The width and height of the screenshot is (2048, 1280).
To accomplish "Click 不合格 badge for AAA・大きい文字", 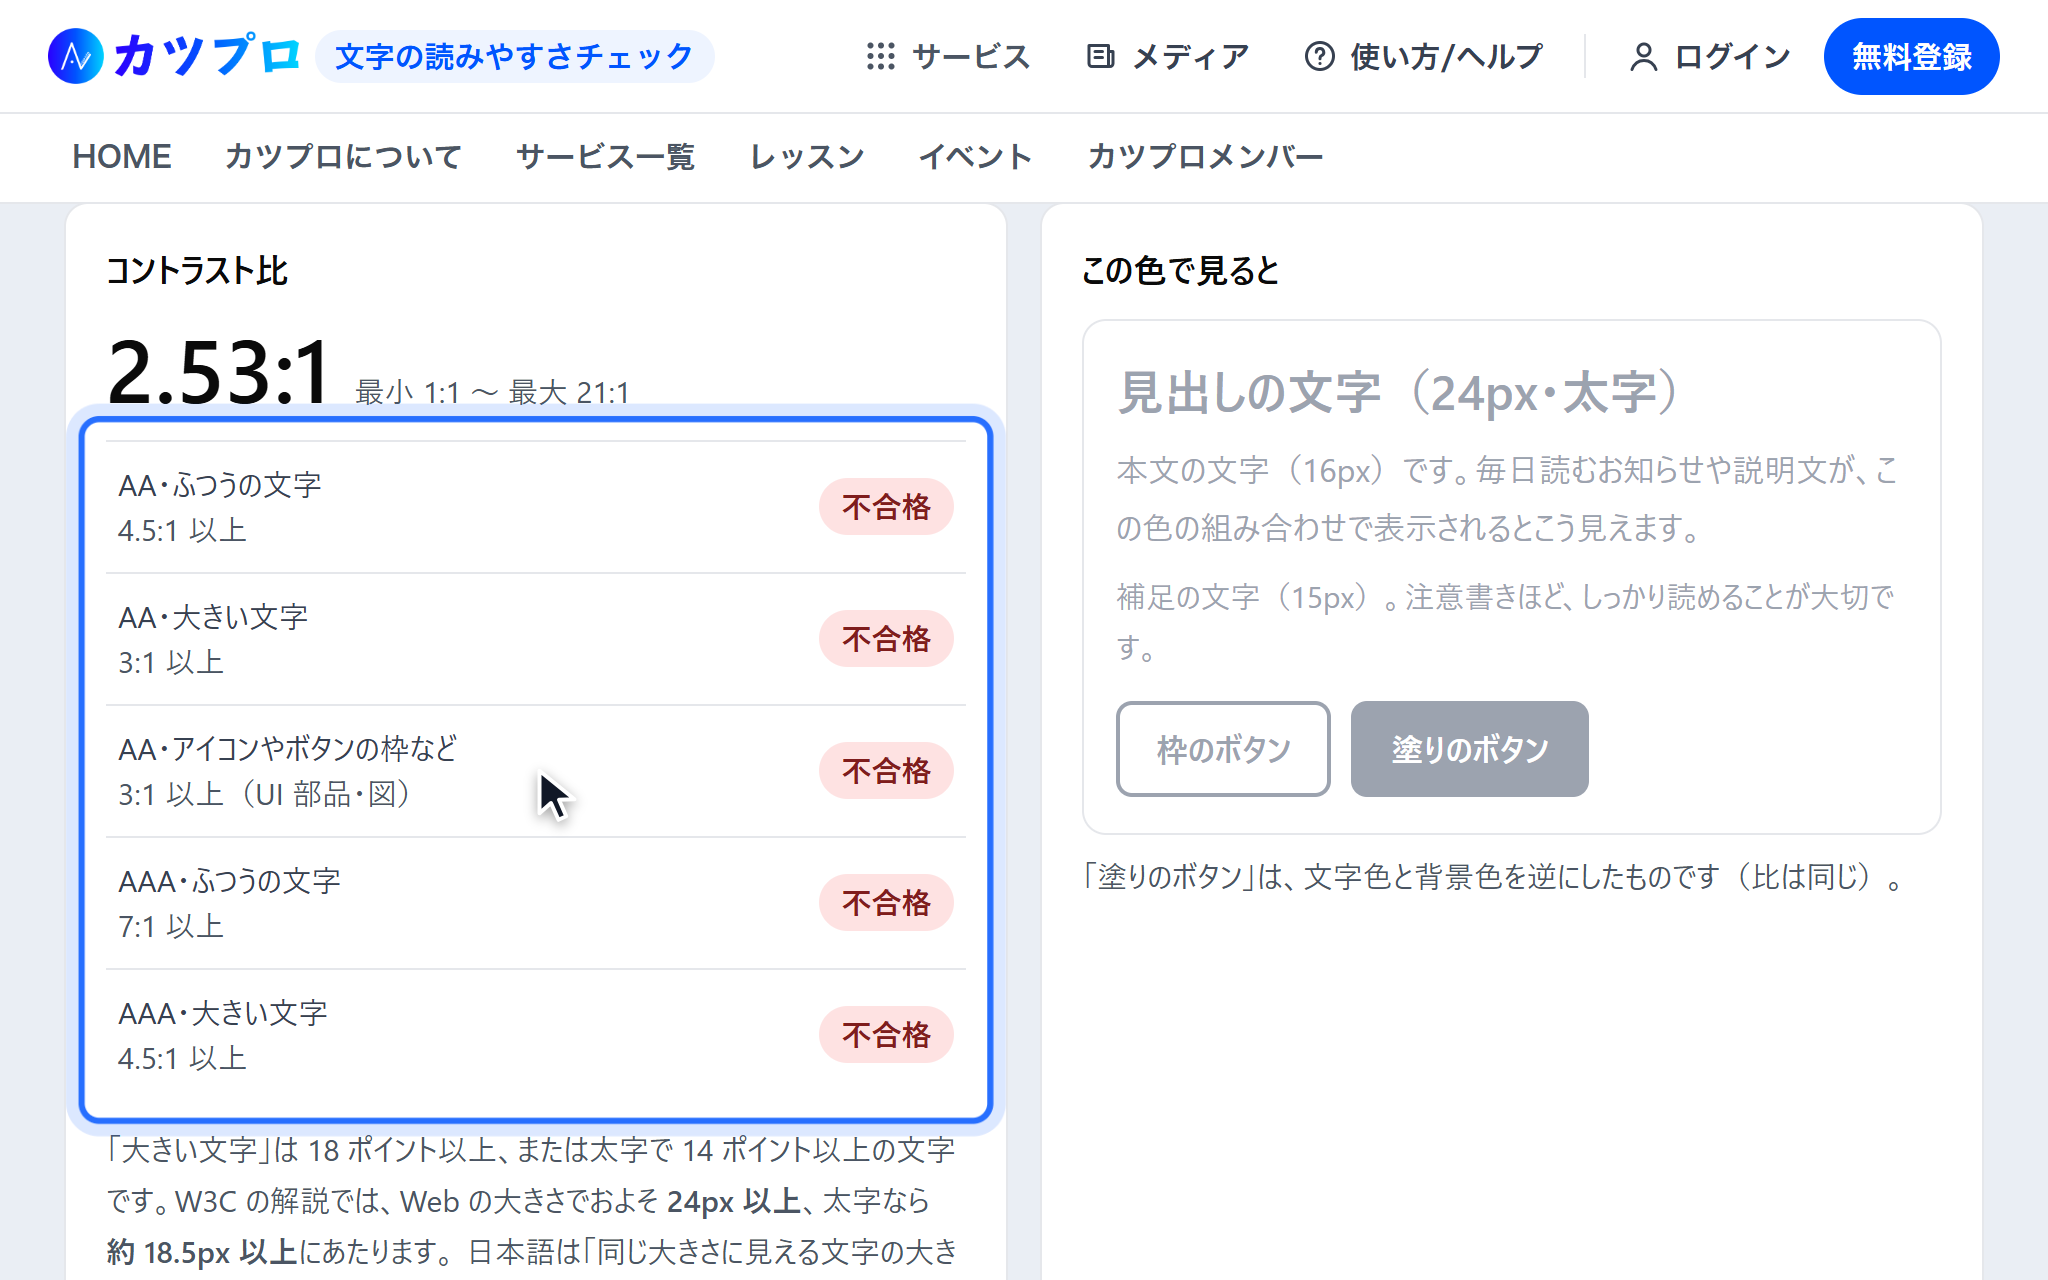I will (886, 1035).
